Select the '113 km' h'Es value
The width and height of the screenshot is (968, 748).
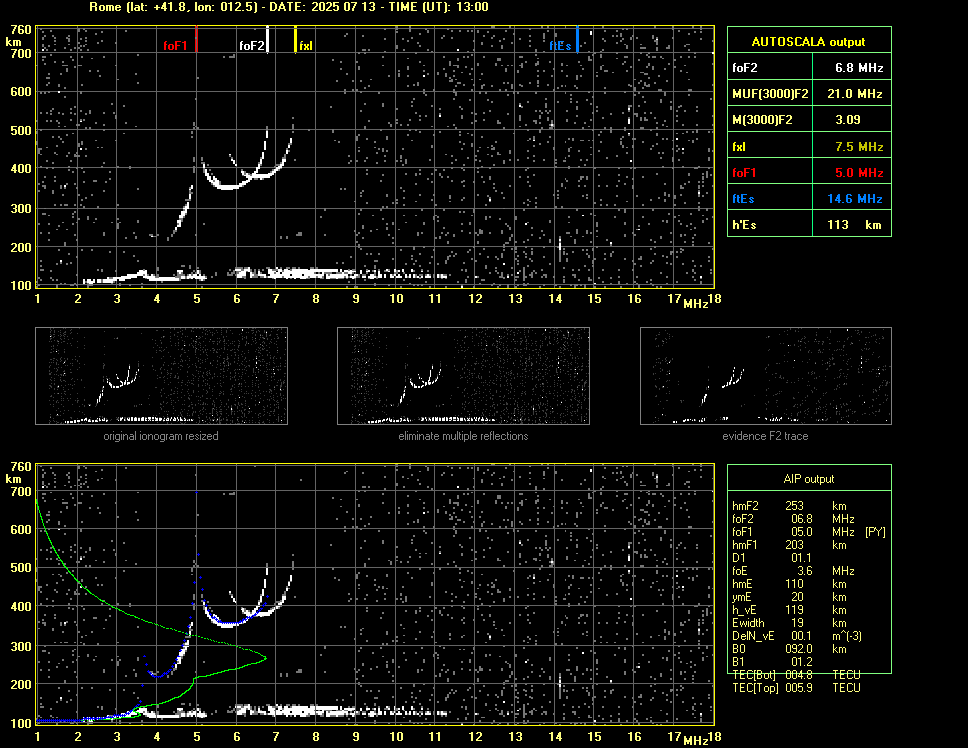[x=854, y=225]
